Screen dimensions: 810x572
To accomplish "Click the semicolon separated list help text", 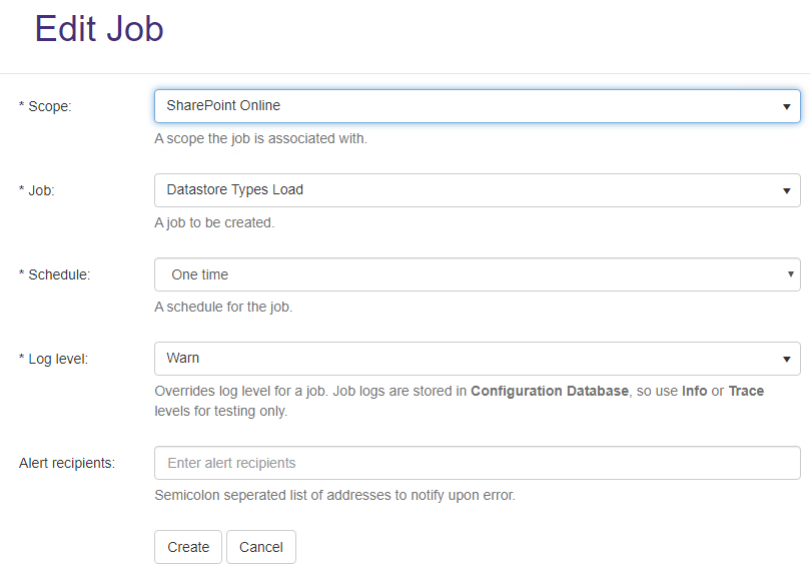I will tap(334, 495).
